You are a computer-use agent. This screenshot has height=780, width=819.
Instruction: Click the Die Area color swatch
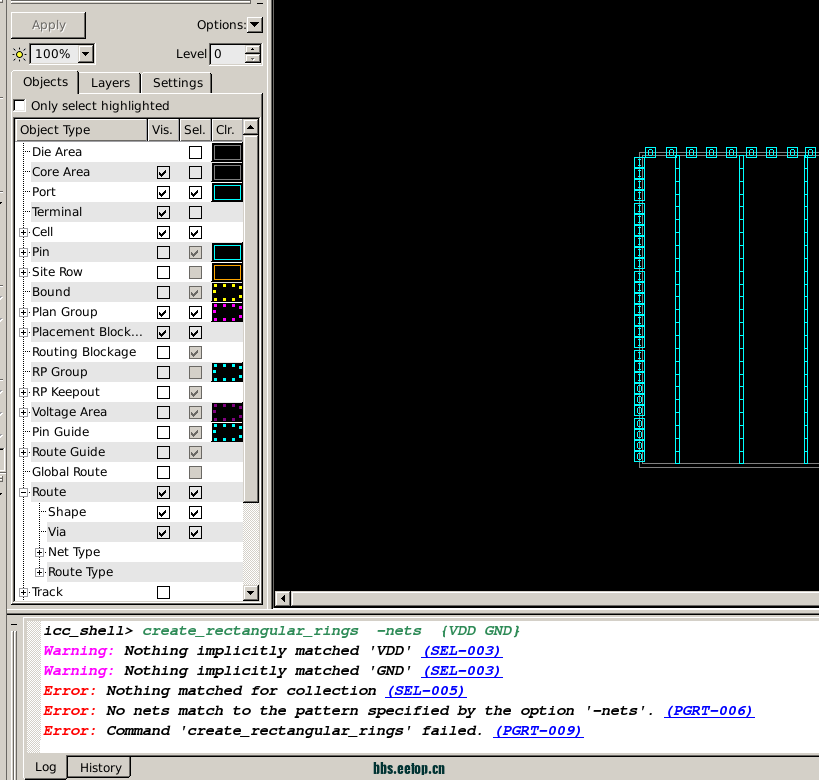(227, 153)
